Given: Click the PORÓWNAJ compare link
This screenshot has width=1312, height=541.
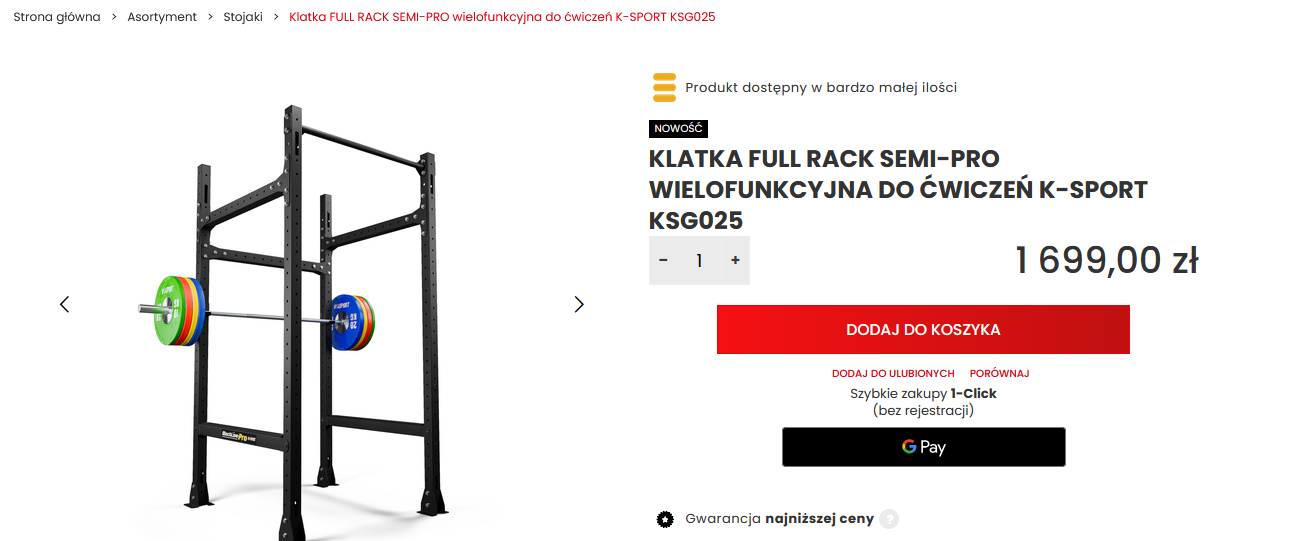Looking at the screenshot, I should tap(999, 373).
